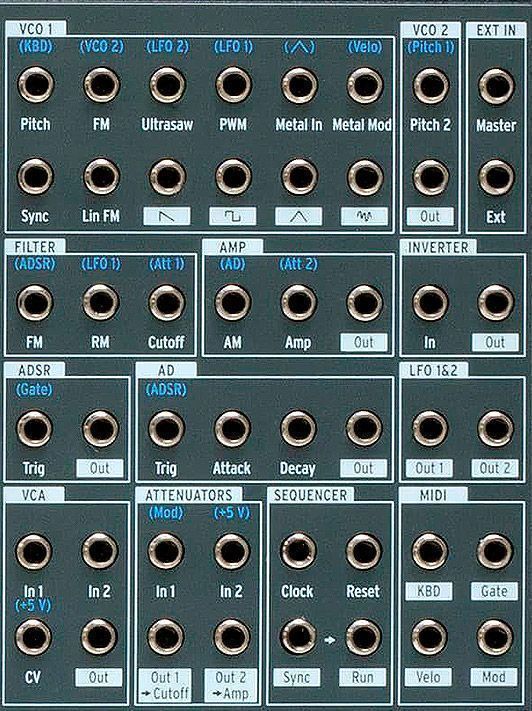The width and height of the screenshot is (532, 711).
Task: Select the noise waveform symbol
Action: (364, 216)
